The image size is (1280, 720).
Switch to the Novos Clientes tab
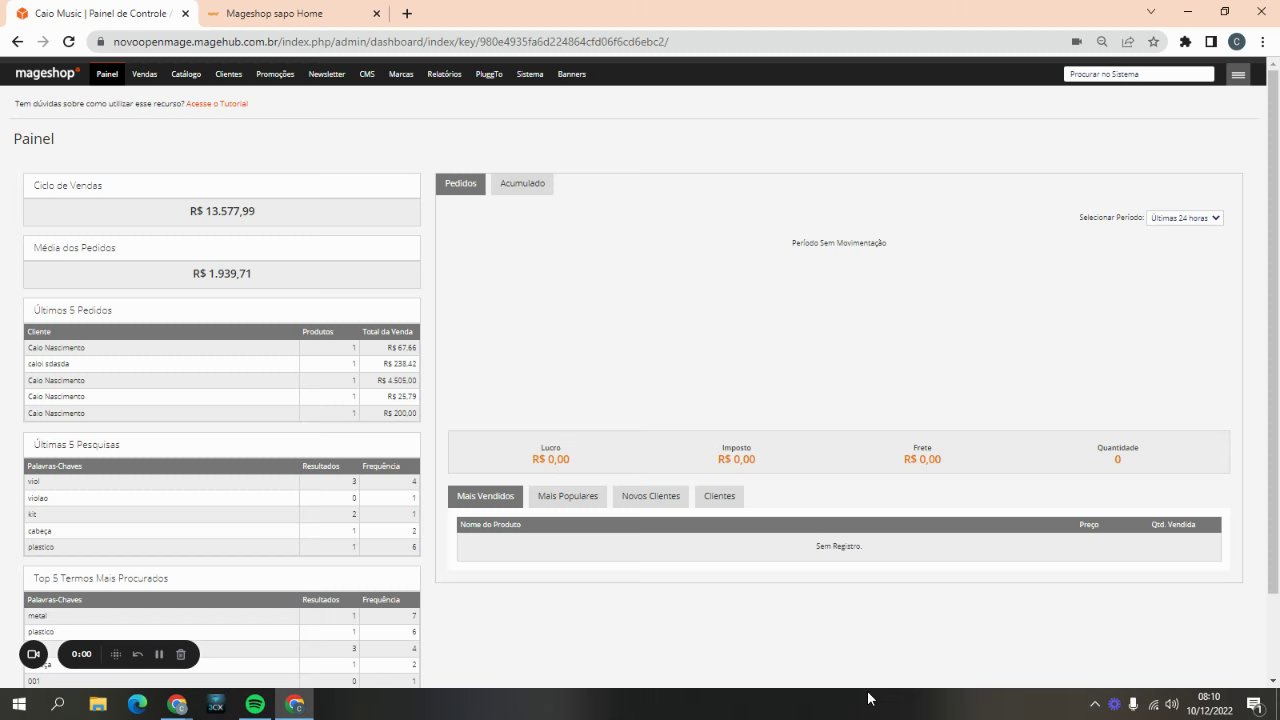point(651,496)
